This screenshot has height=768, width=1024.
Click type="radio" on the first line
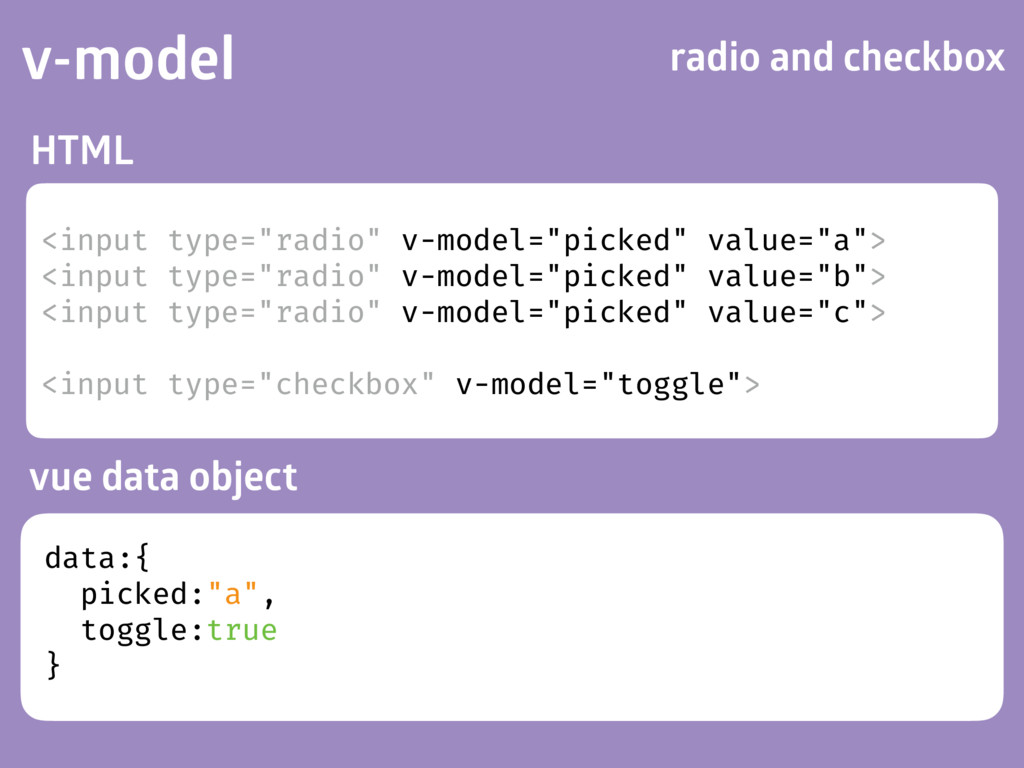274,241
